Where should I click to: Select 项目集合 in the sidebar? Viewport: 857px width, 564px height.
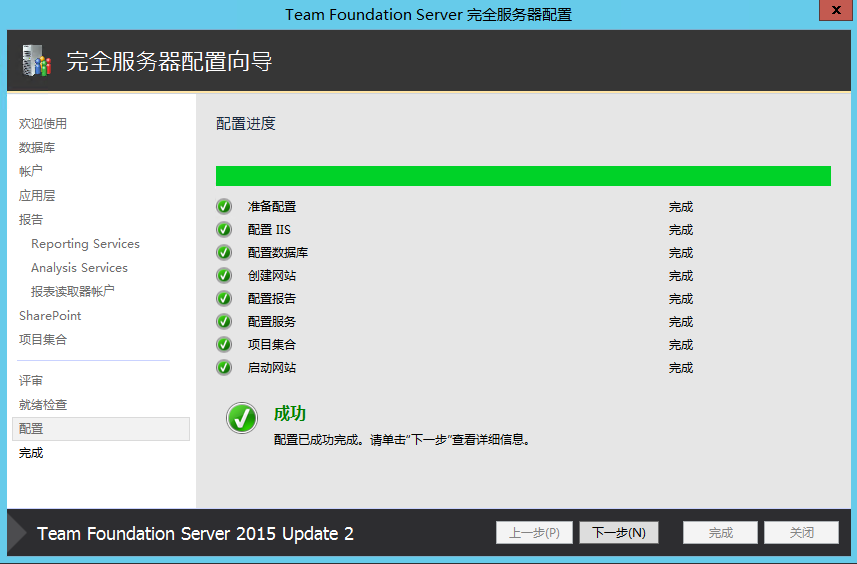click(x=43, y=339)
